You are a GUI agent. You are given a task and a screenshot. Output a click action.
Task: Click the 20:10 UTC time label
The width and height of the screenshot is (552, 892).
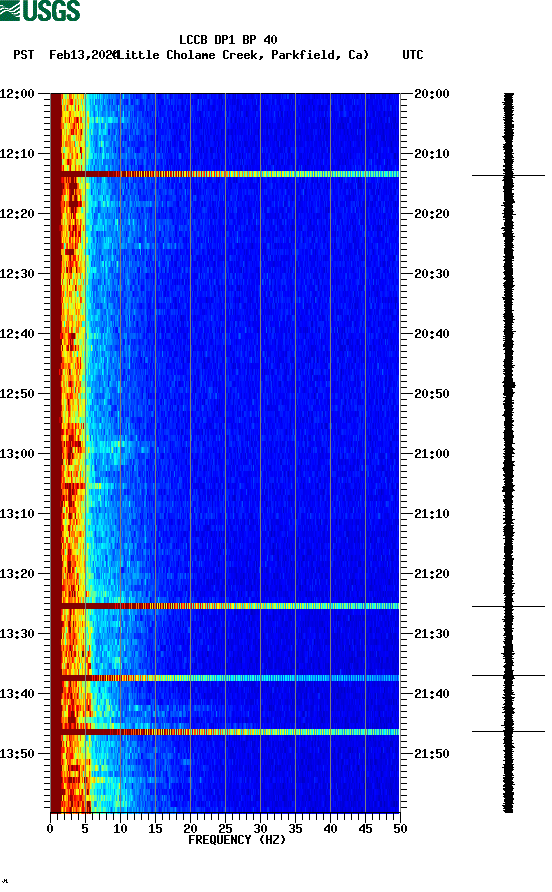click(432, 154)
